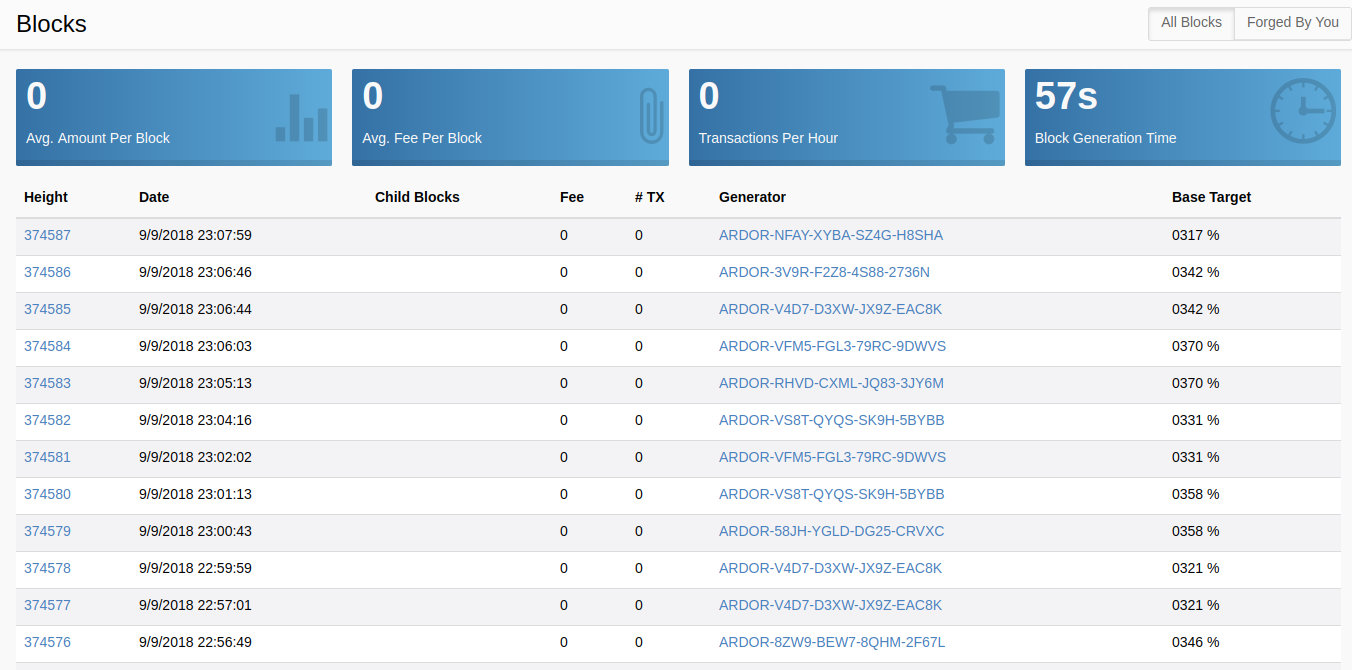The image size is (1352, 670).
Task: Click the shopping cart icon in Transactions card
Action: pos(964,114)
